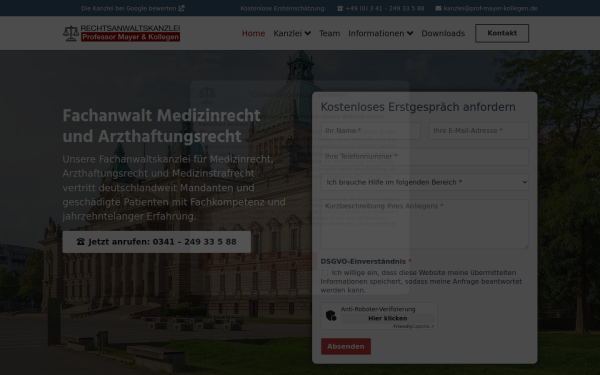Focus the 'Ihre E-Mail-Adresse' input field
The image size is (600, 375).
tap(478, 131)
